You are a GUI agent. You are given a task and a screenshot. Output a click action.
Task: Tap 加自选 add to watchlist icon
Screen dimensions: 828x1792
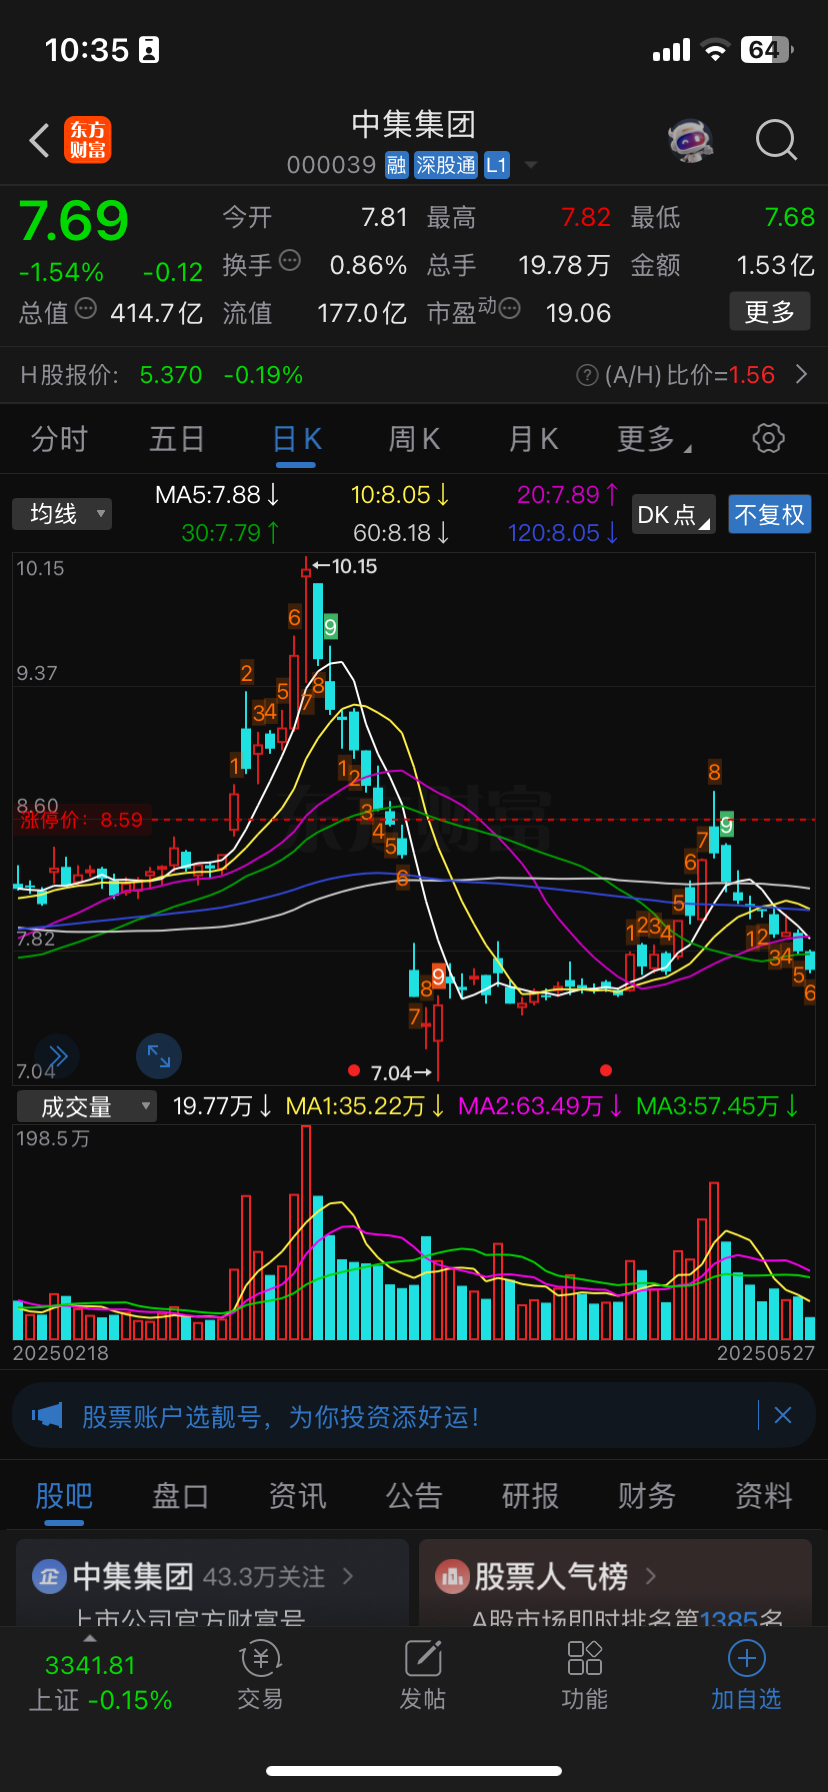746,1658
